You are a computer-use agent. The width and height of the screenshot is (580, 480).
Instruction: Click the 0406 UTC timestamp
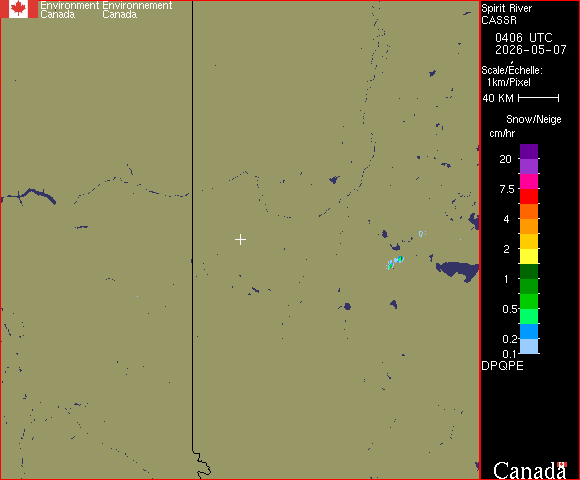pyautogui.click(x=523, y=38)
